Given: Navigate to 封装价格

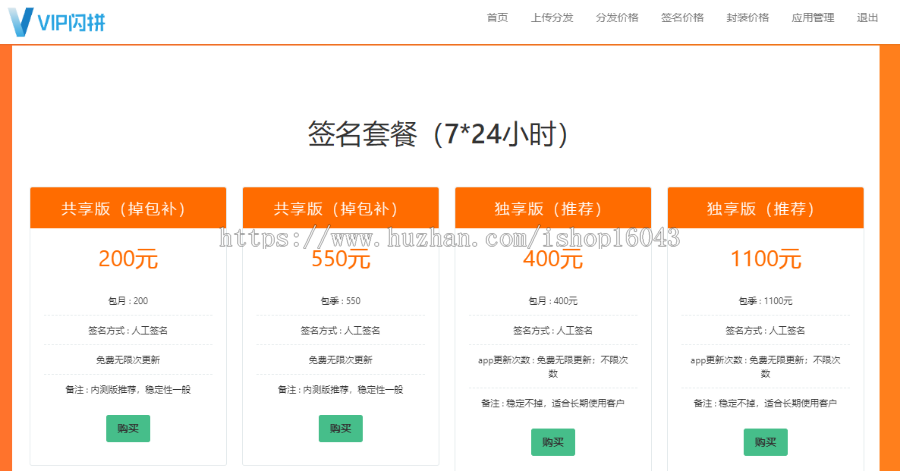Looking at the screenshot, I should (x=748, y=18).
